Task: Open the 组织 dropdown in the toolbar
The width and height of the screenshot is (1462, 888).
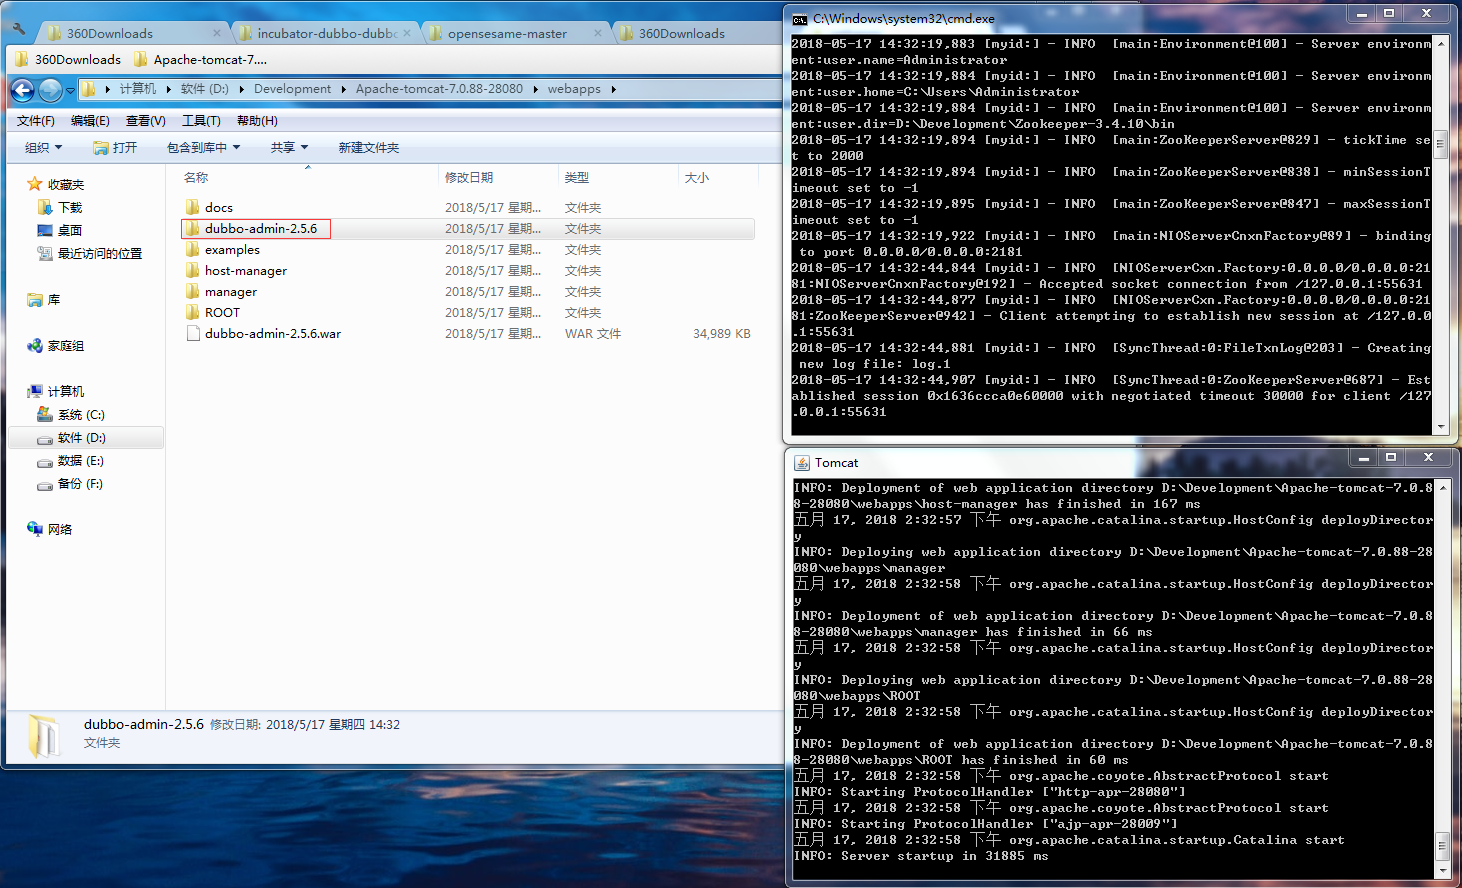Action: click(x=44, y=148)
